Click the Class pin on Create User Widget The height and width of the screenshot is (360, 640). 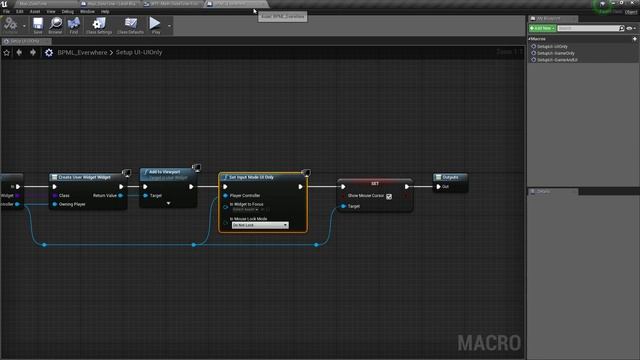[55, 196]
